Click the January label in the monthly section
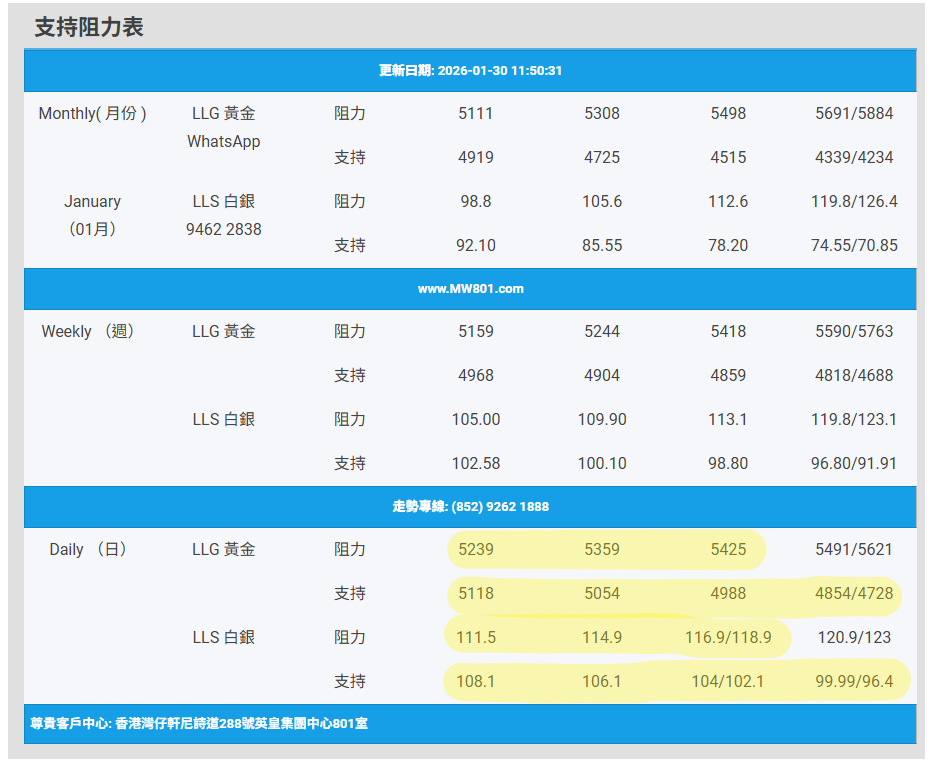Image resolution: width=932 pixels, height=762 pixels. 93,202
